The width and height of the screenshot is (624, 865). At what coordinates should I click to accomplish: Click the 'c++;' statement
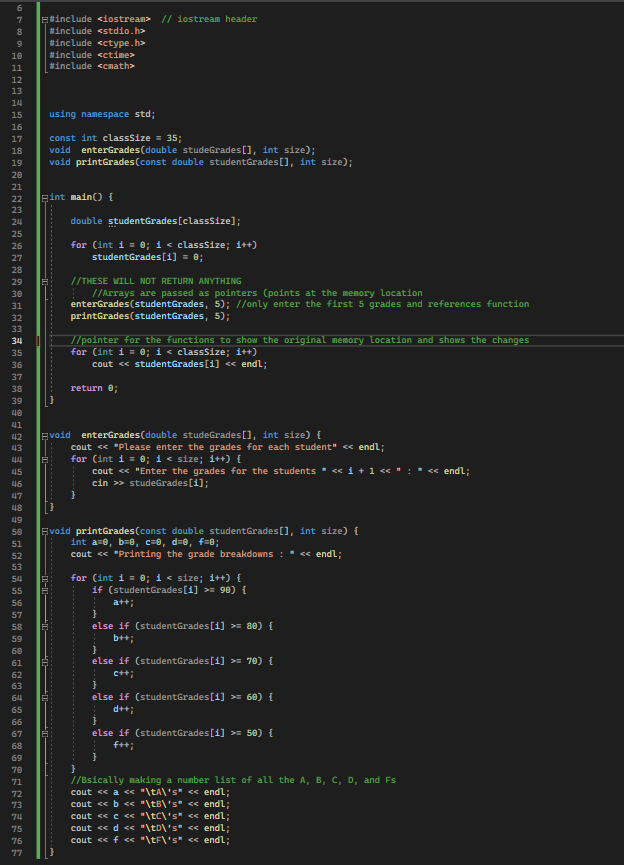coord(124,674)
